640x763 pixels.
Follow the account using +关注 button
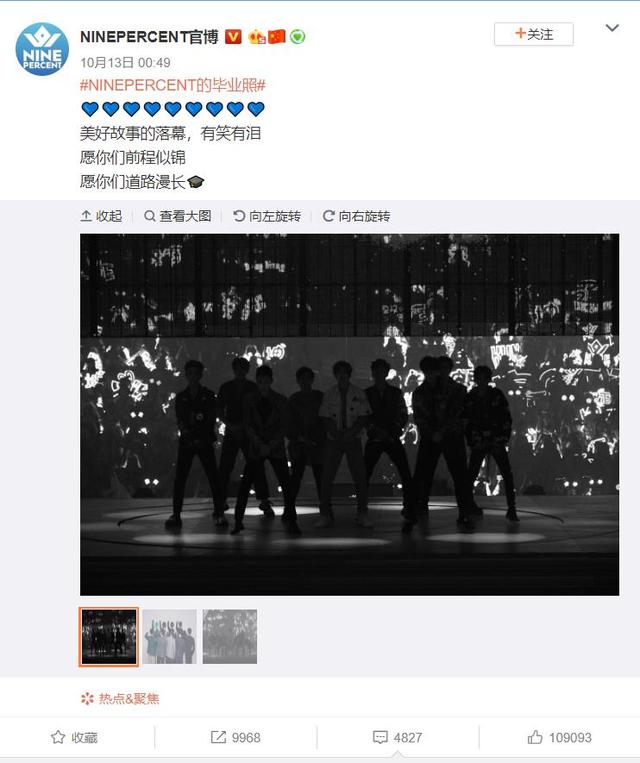pyautogui.click(x=533, y=34)
